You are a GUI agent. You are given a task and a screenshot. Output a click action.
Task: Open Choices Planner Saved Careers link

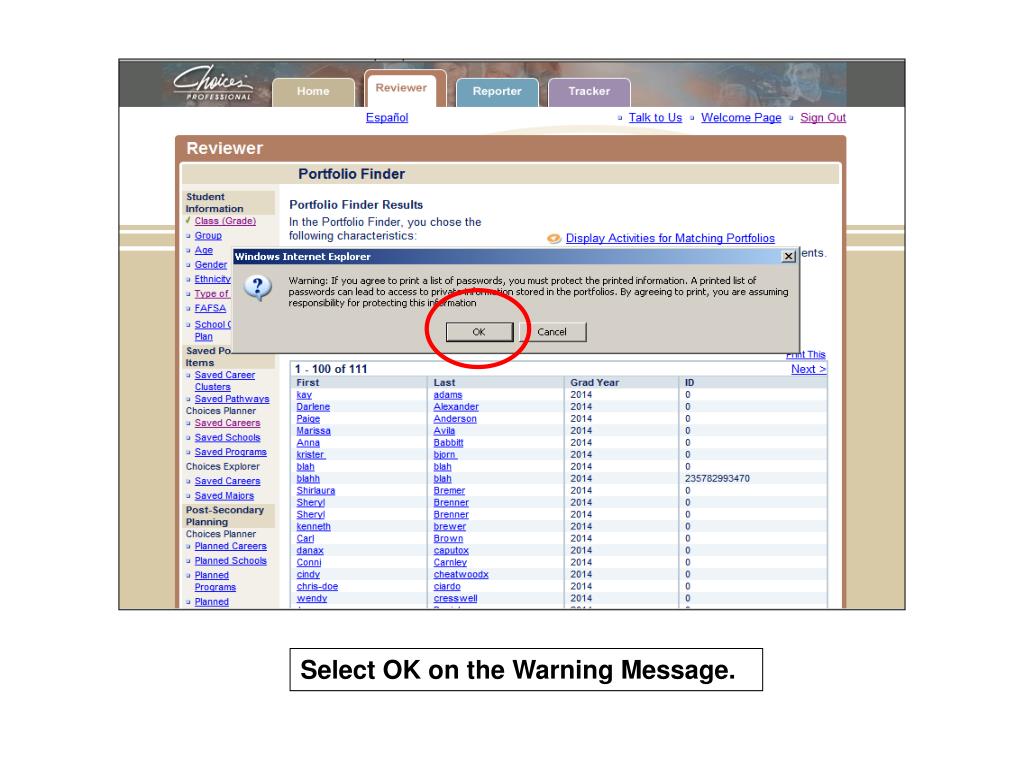pos(227,423)
